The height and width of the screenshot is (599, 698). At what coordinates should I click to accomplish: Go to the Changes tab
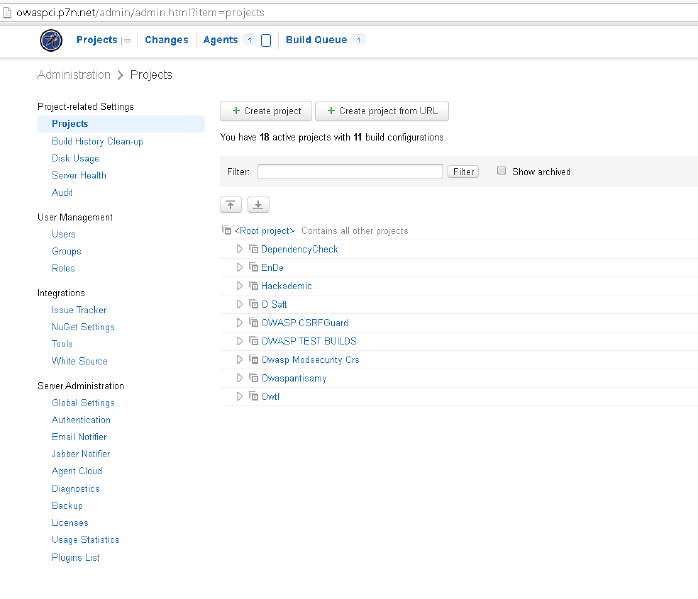pos(166,40)
